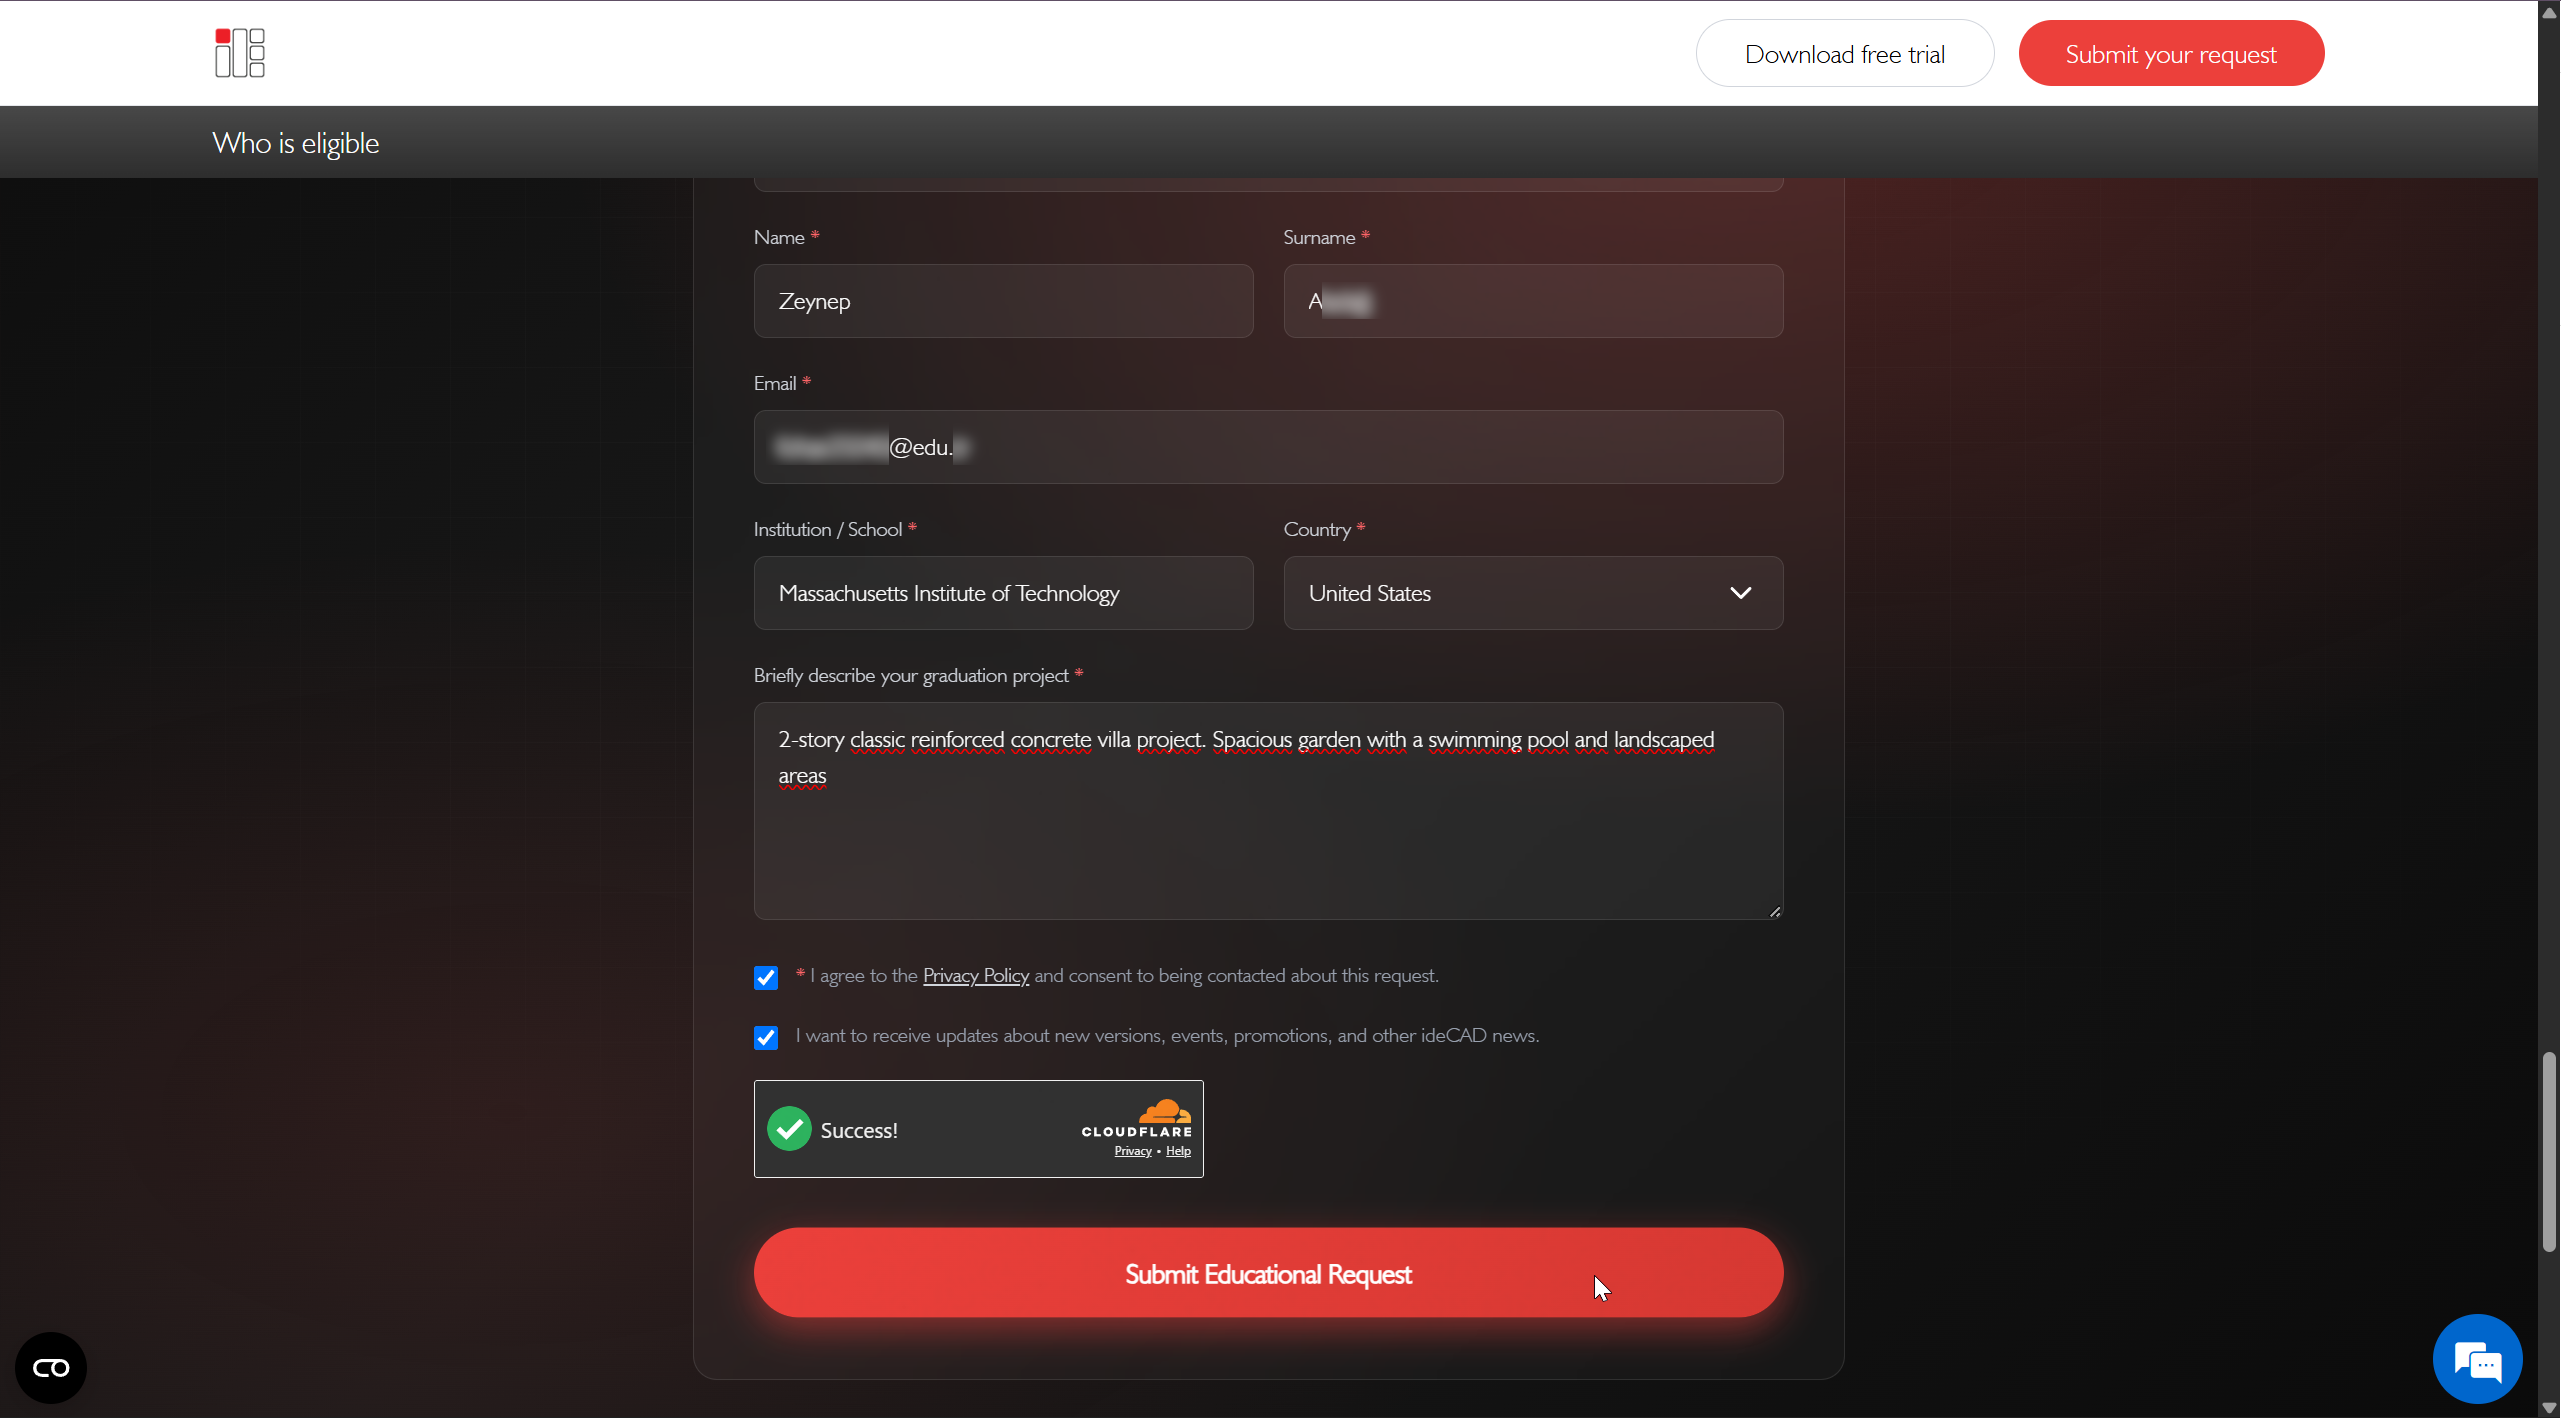Screen dimensions: 2561x1418
Task: Open the Privacy Policy link
Action: [x=975, y=975]
